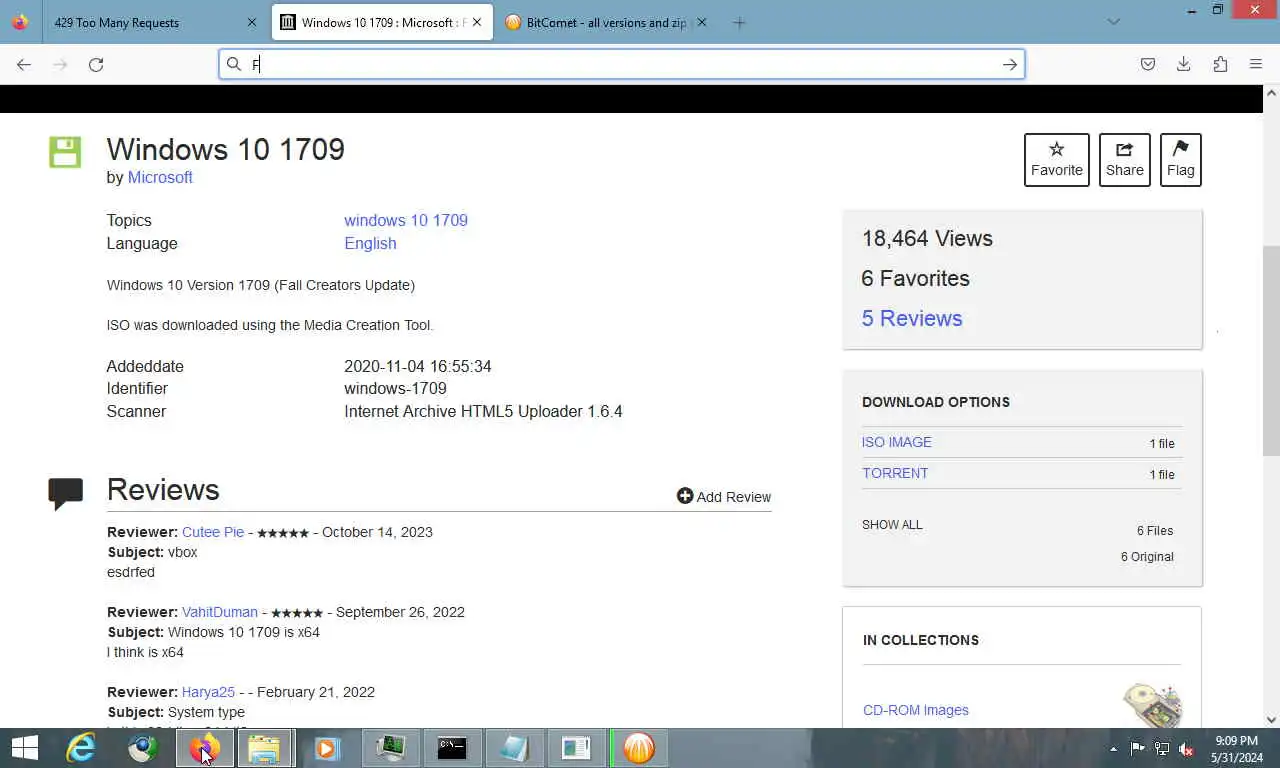Open reviewer VahitDuman's profile
Screen dimensions: 1280x768
coord(220,612)
